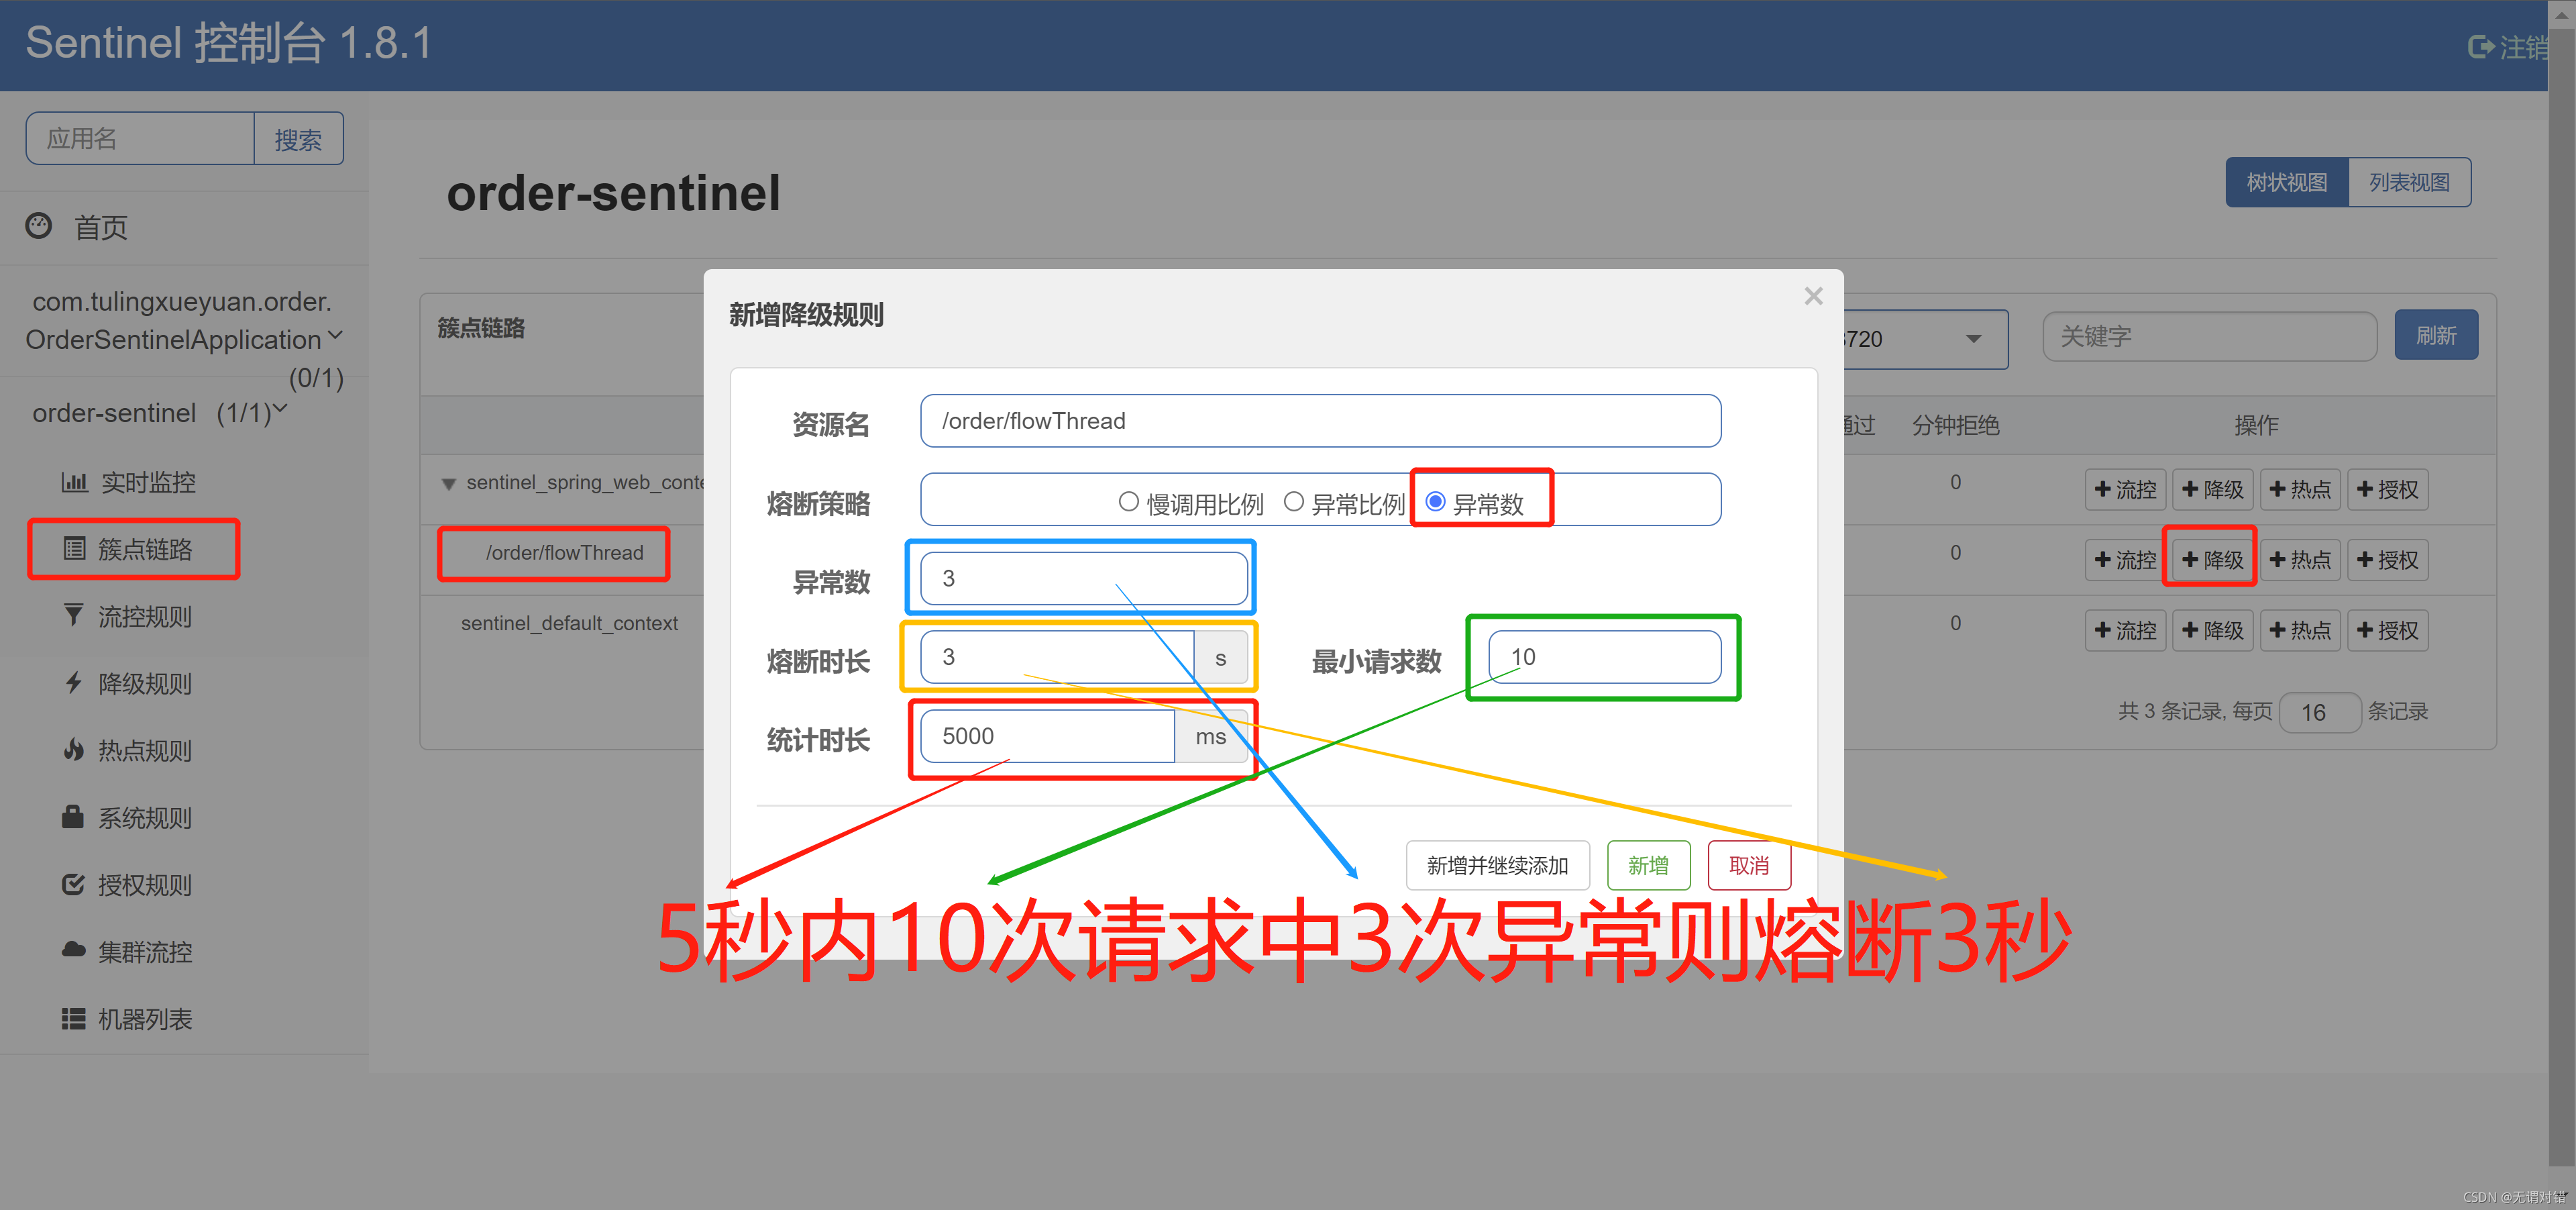
Task: Add 授权 rule for sentinel_default_context row
Action: click(x=2388, y=630)
